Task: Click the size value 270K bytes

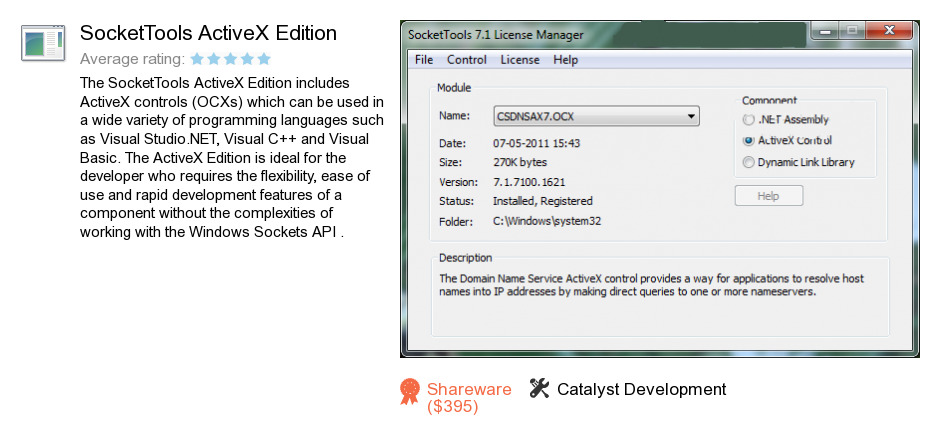Action: click(520, 162)
